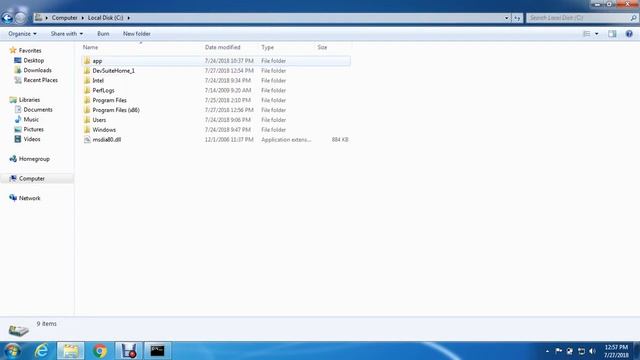The image size is (640, 360).
Task: Click the 884 KB size value
Action: point(340,140)
